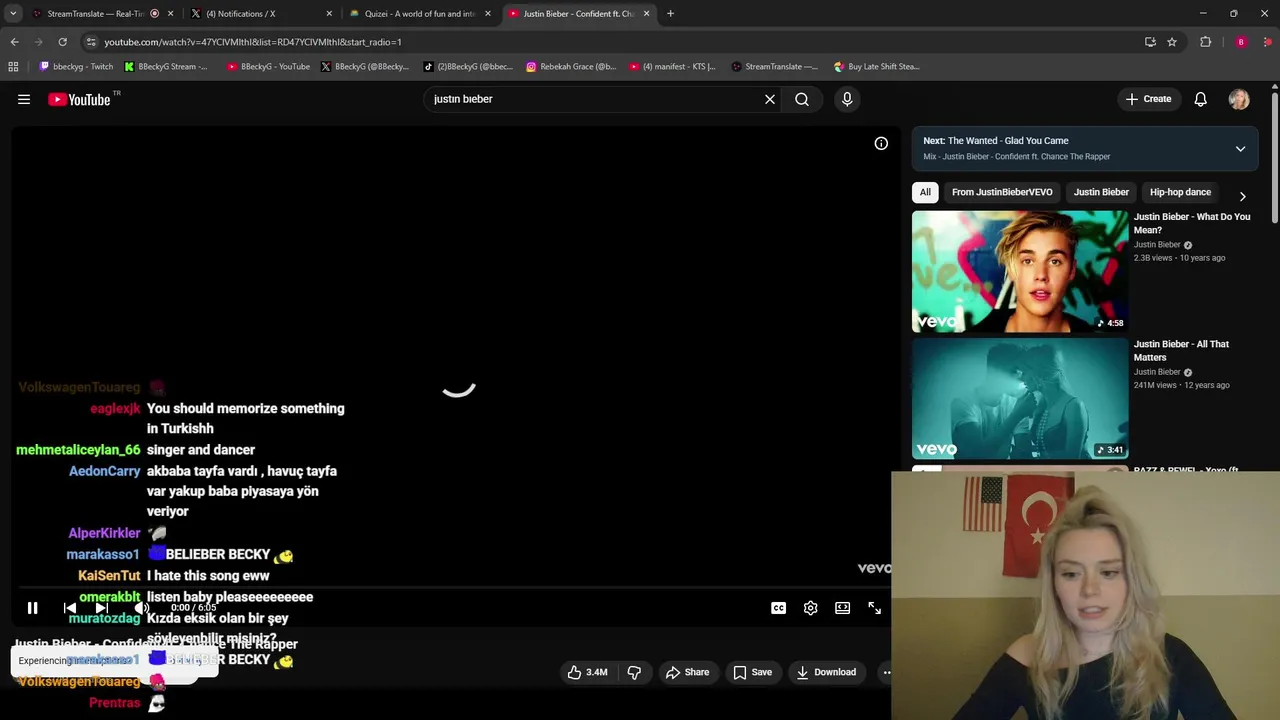
Task: Expand the Next up playlist panel
Action: tap(1240, 149)
